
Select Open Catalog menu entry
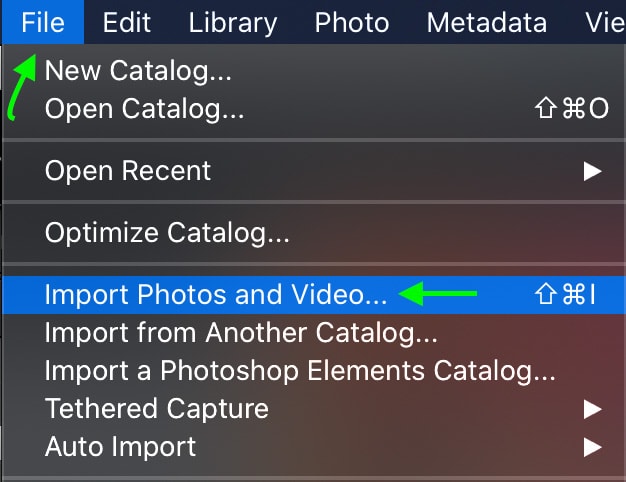[314, 109]
